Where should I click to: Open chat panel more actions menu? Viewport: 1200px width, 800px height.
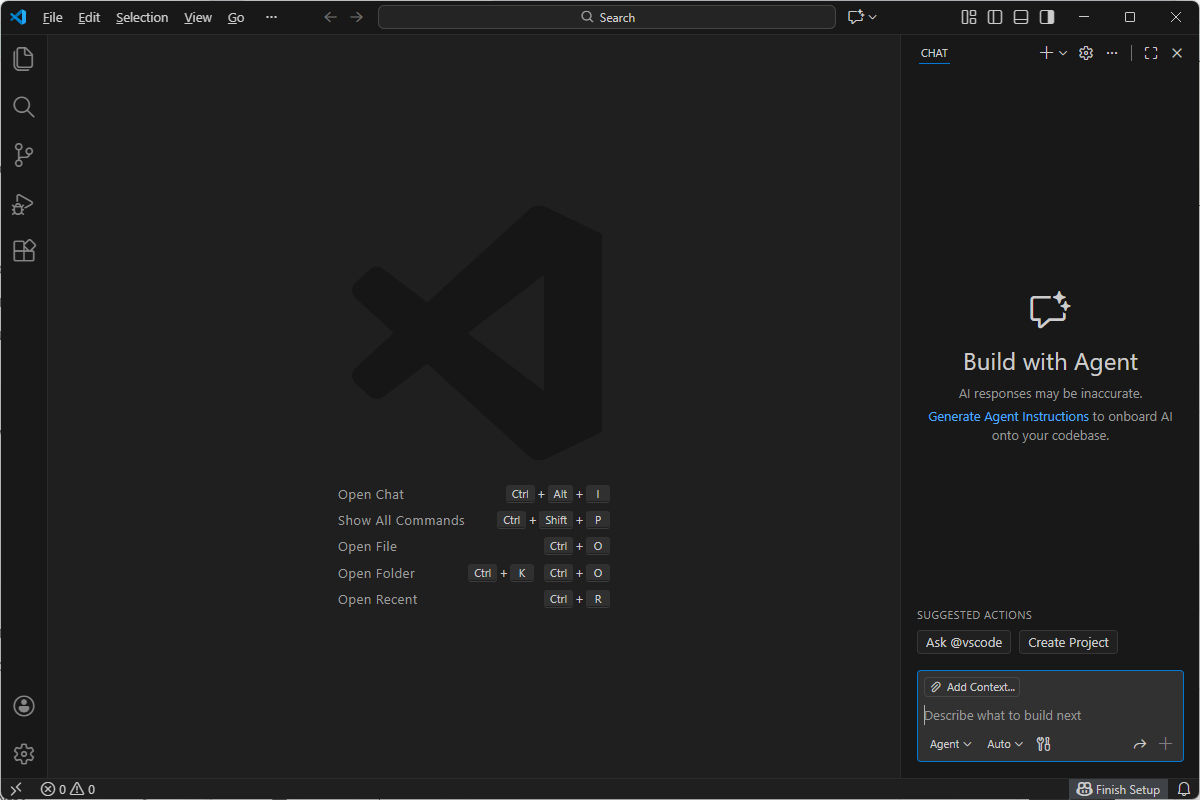(1112, 53)
